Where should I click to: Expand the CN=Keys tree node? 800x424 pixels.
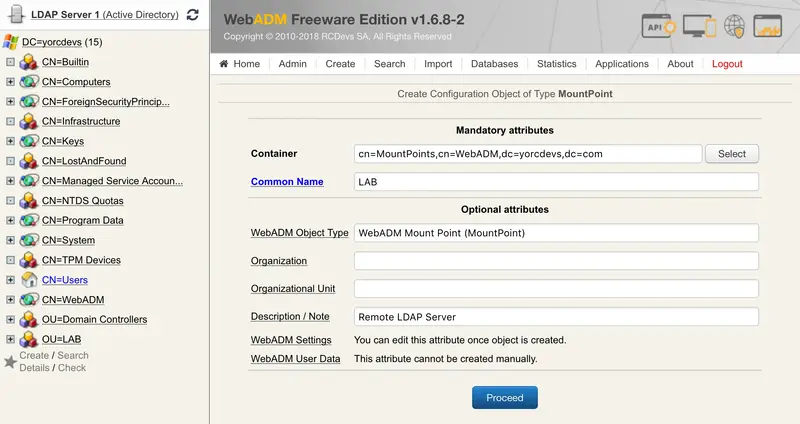tap(10, 141)
